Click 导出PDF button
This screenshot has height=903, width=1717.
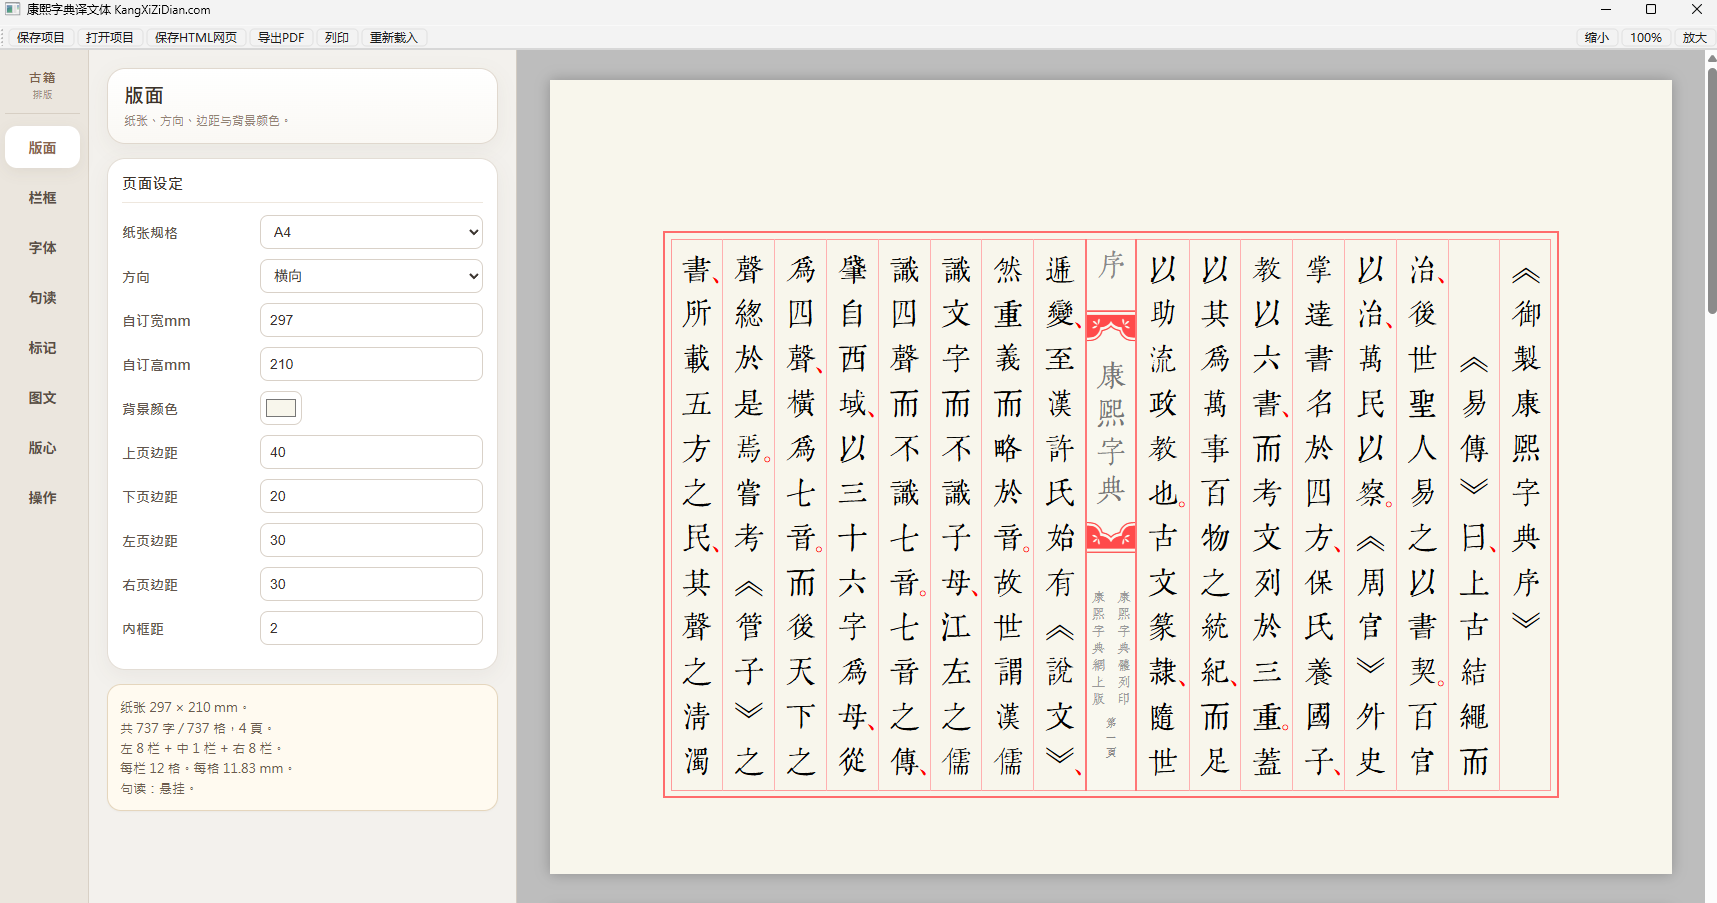tap(281, 37)
